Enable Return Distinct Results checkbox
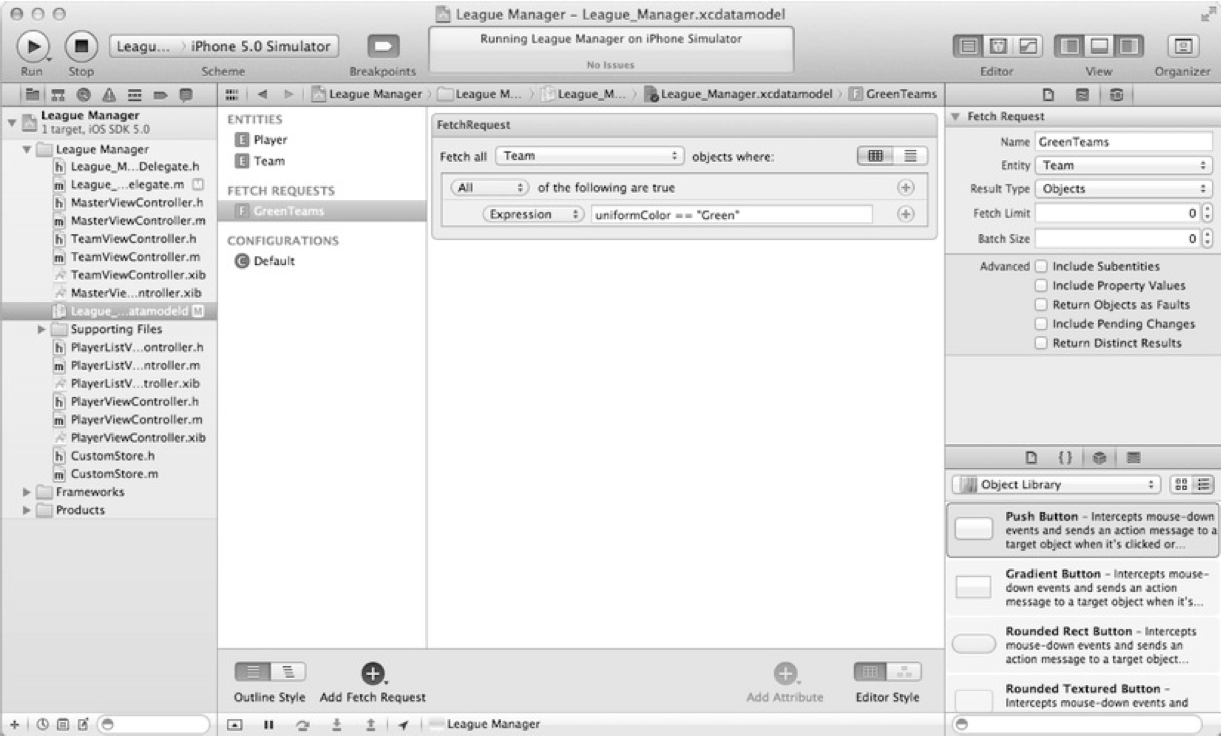Screen dimensions: 1223x736 [1041, 343]
